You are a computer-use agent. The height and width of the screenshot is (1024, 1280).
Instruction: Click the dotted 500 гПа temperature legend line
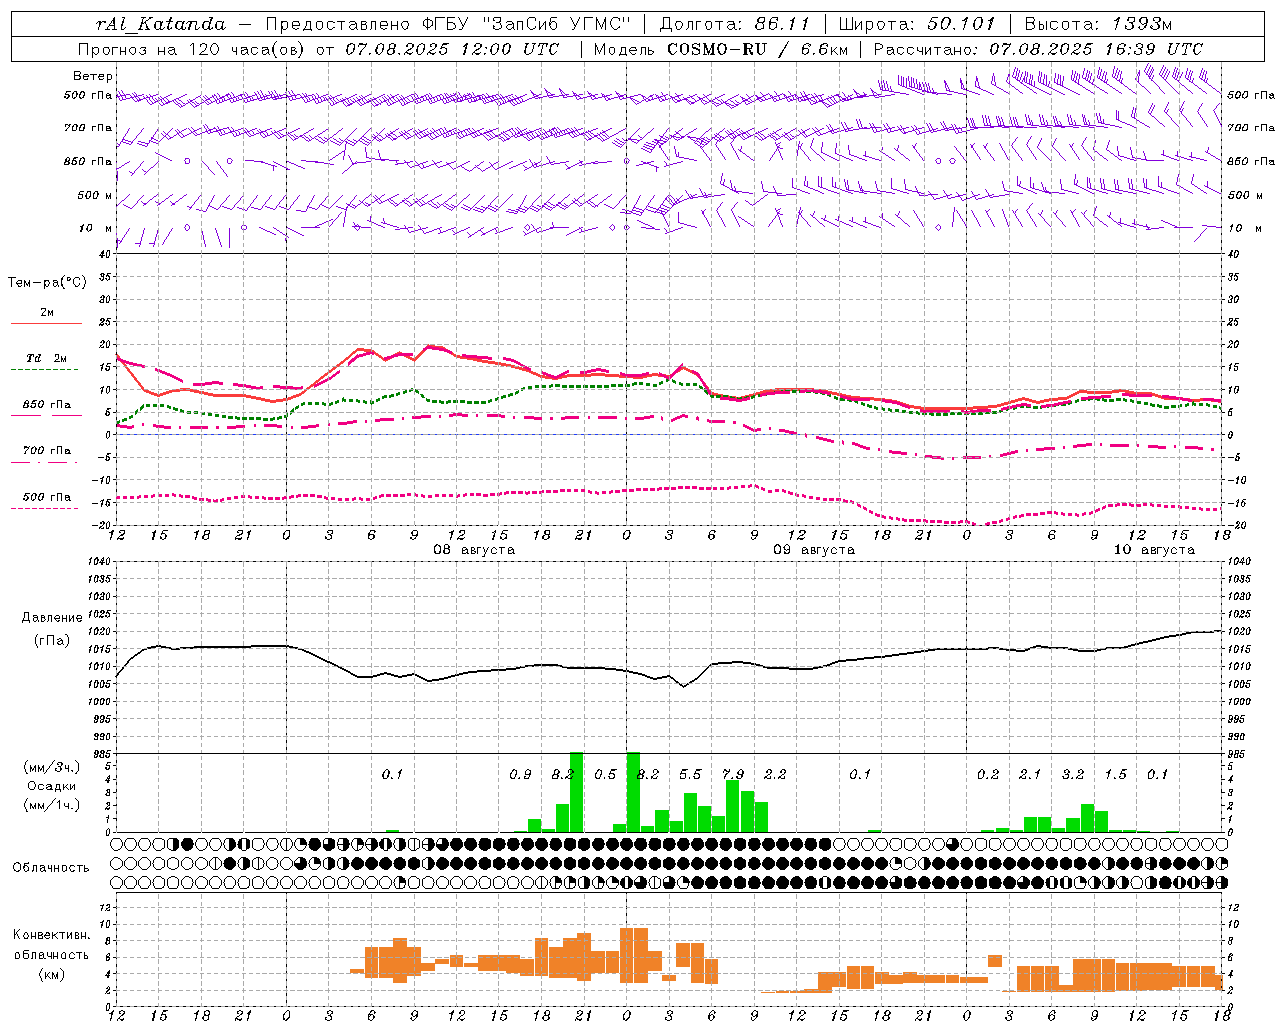46,508
